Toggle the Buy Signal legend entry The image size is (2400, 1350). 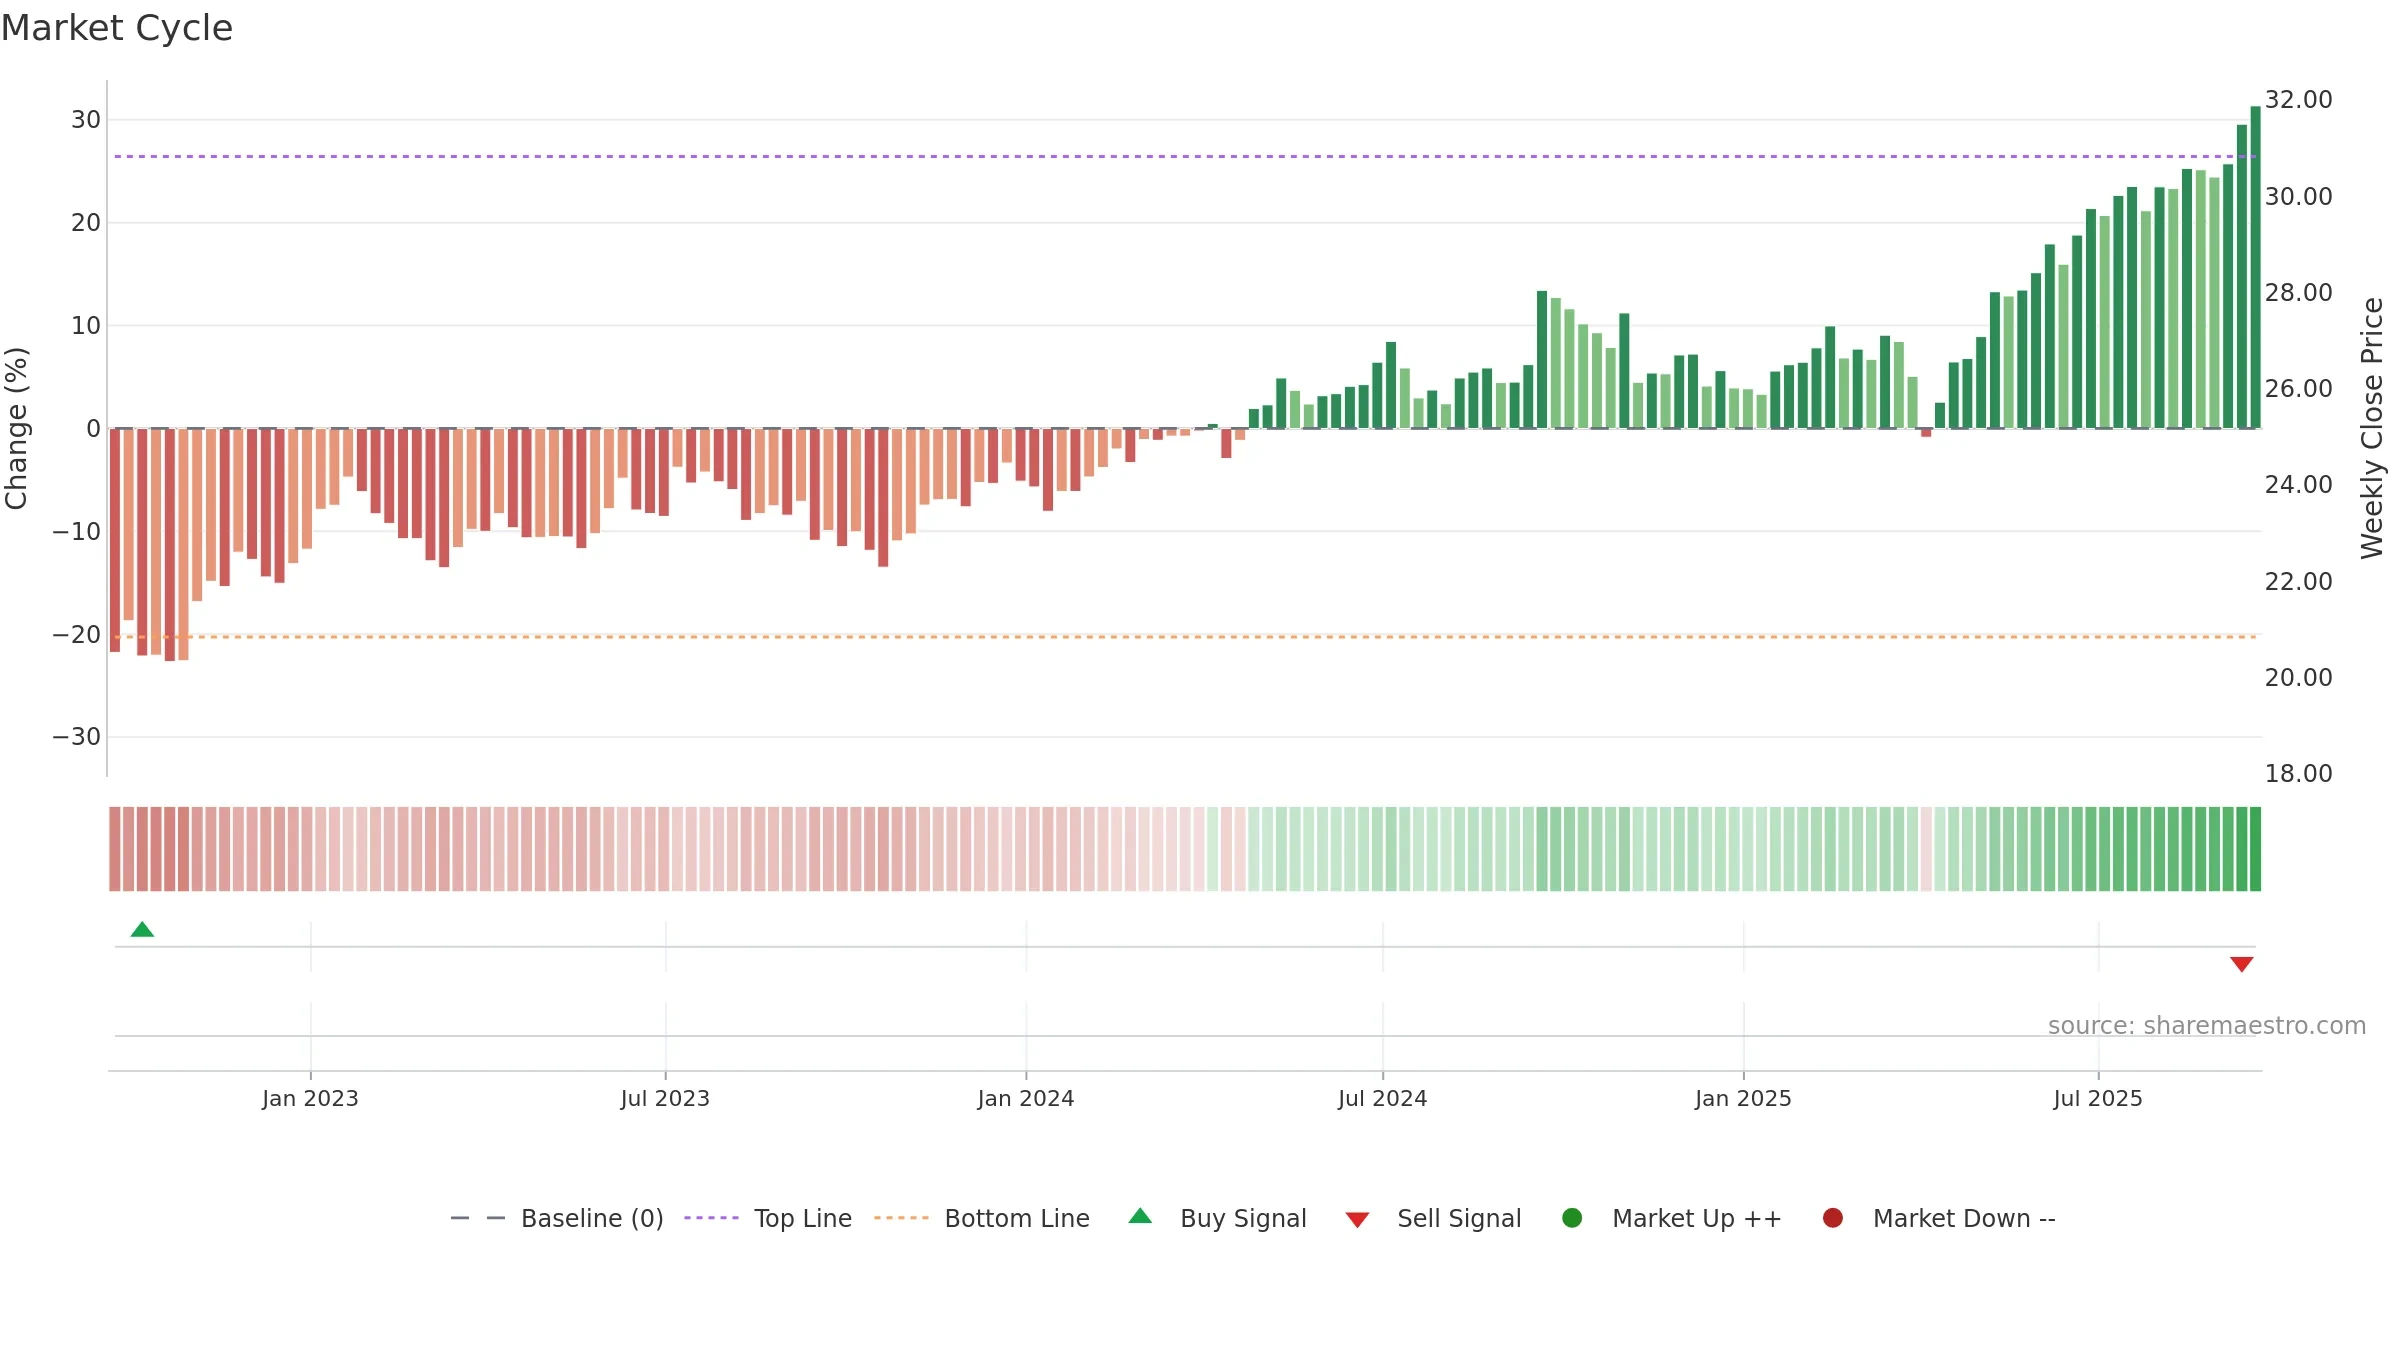[1217, 1218]
